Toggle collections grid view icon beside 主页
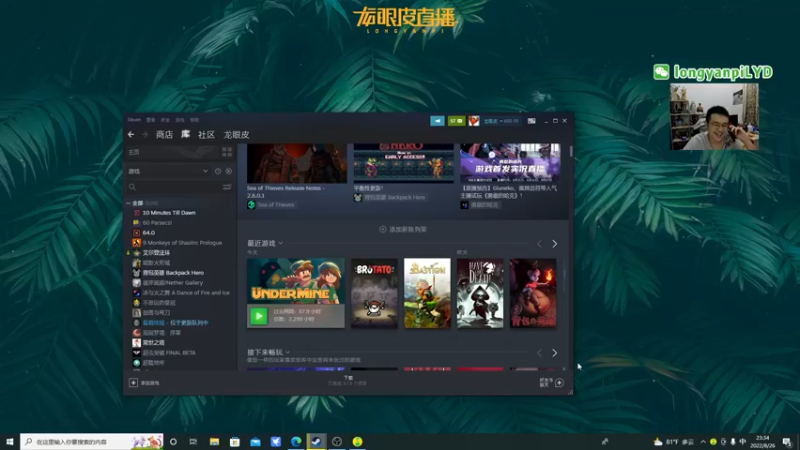The height and width of the screenshot is (450, 800). click(227, 152)
